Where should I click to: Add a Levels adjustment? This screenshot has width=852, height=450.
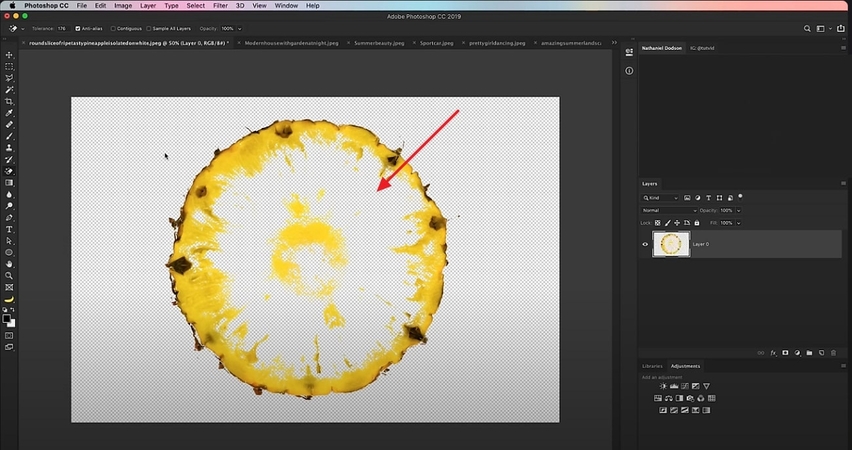[x=674, y=386]
